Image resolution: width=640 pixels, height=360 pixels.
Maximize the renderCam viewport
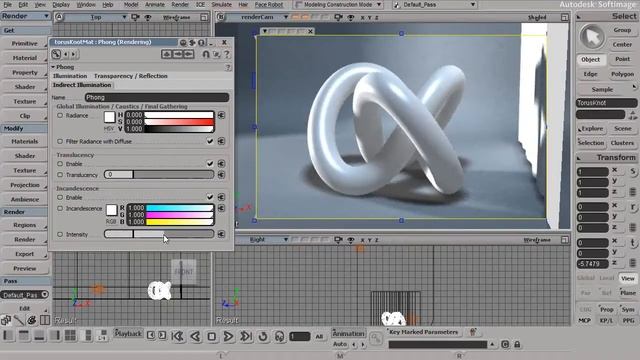(564, 17)
